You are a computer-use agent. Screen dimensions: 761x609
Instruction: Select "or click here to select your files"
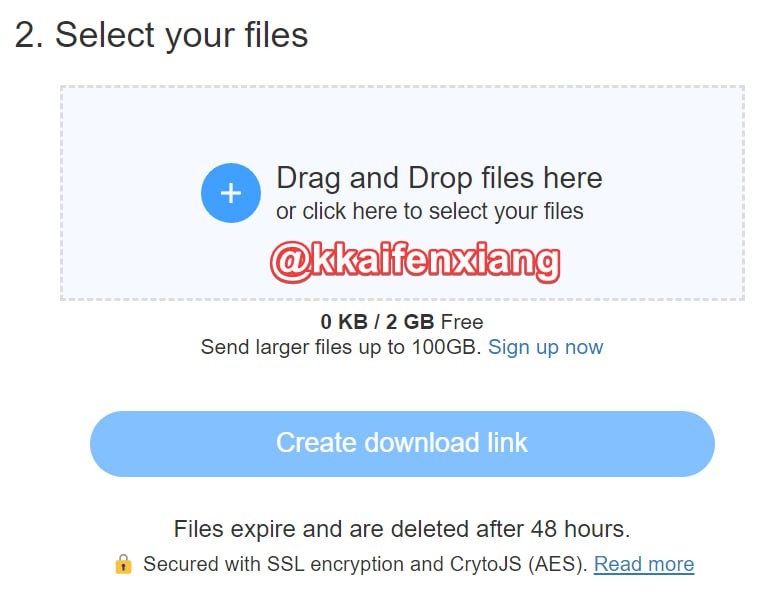click(x=430, y=211)
